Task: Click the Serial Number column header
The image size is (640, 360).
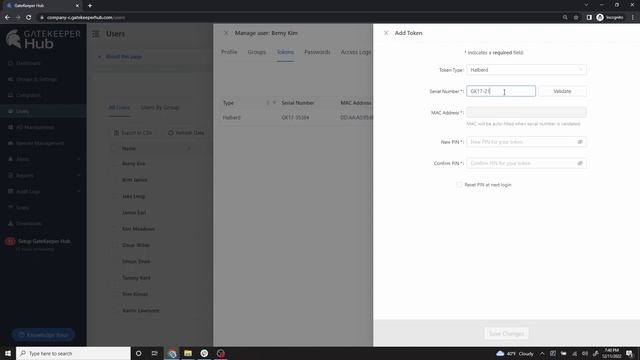Action: click(x=298, y=103)
